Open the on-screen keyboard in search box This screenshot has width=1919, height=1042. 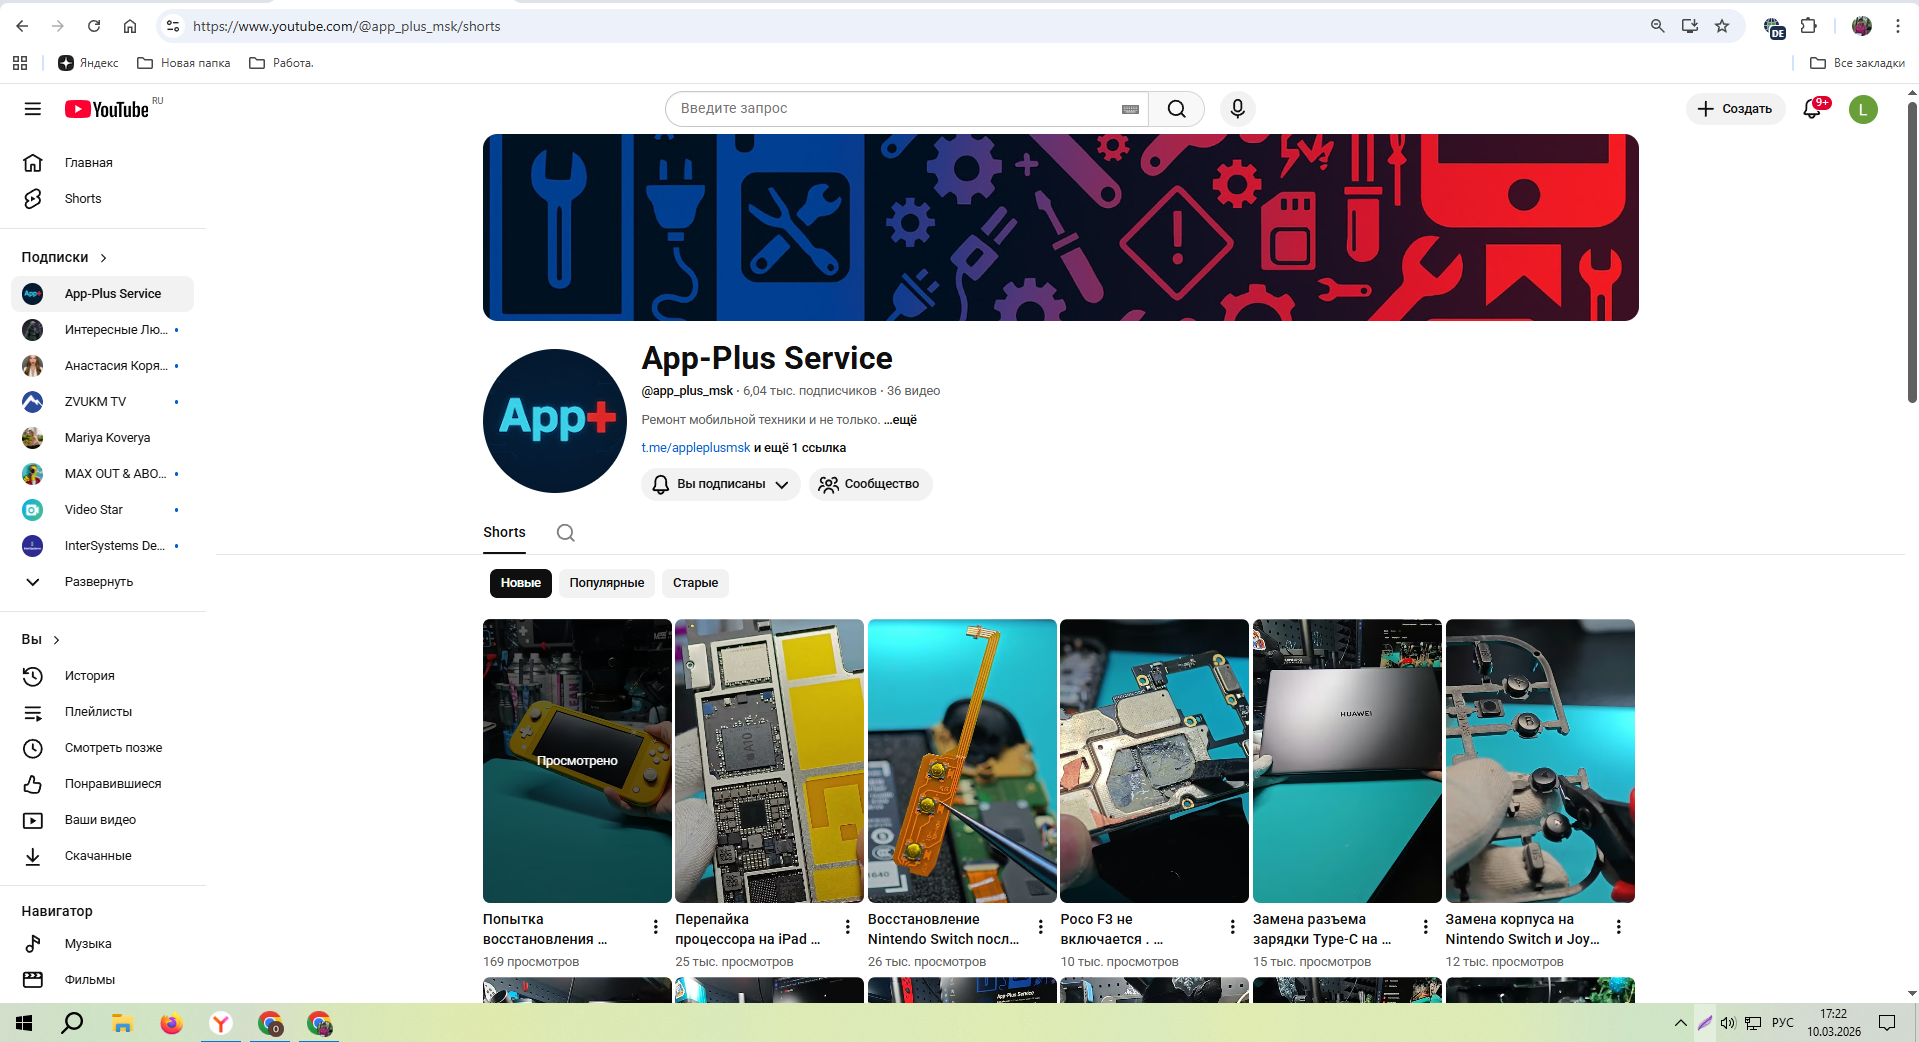point(1130,109)
